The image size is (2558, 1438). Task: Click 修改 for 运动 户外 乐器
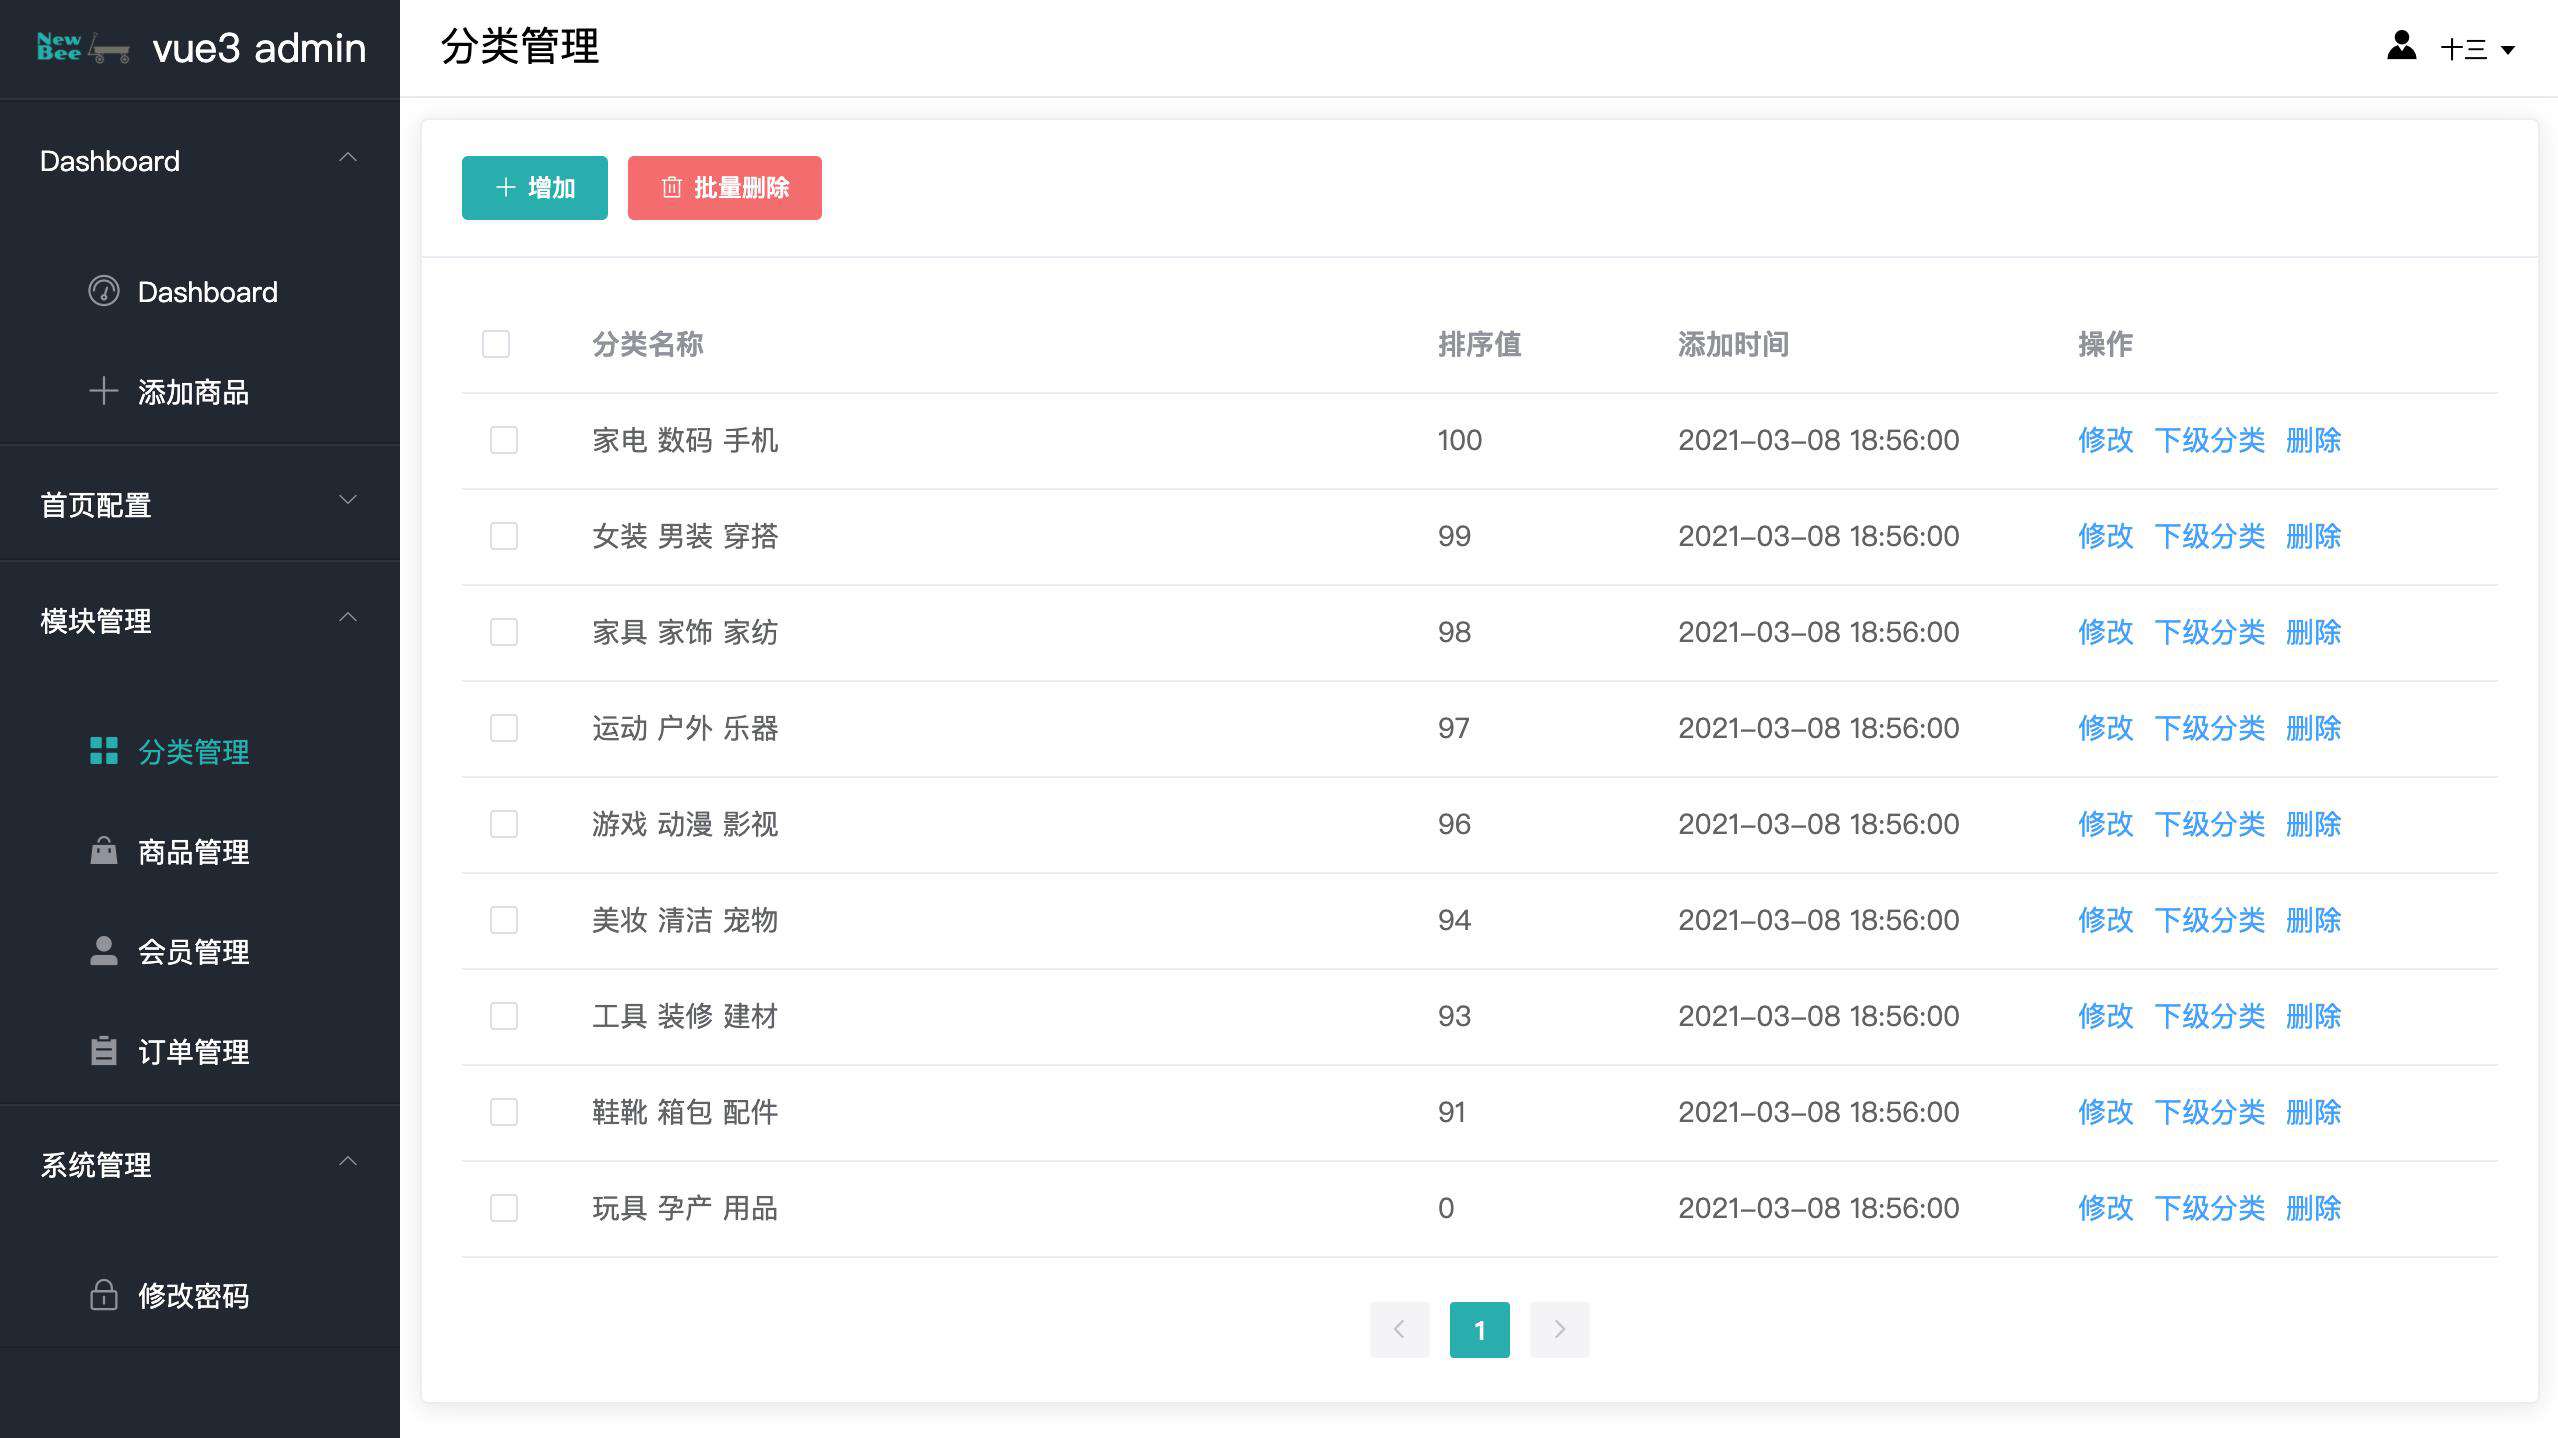tap(2106, 728)
